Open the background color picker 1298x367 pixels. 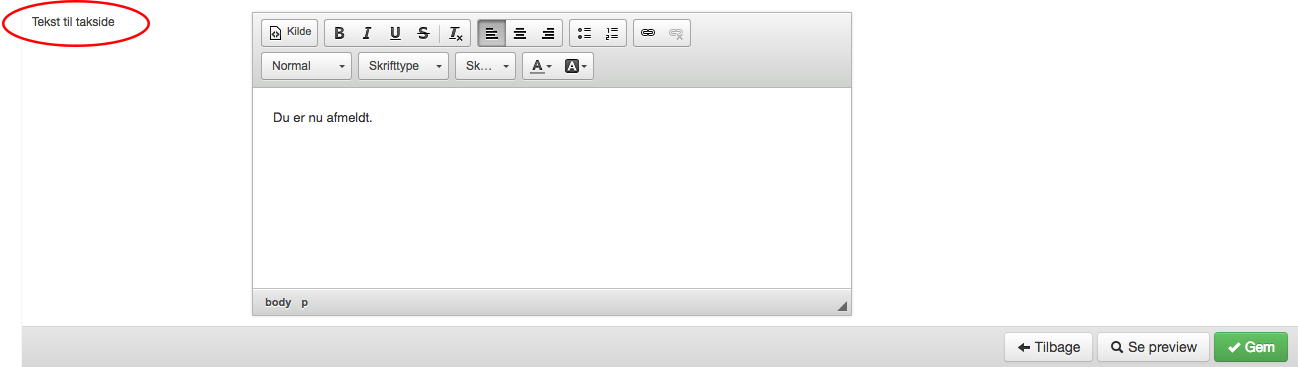(x=576, y=66)
